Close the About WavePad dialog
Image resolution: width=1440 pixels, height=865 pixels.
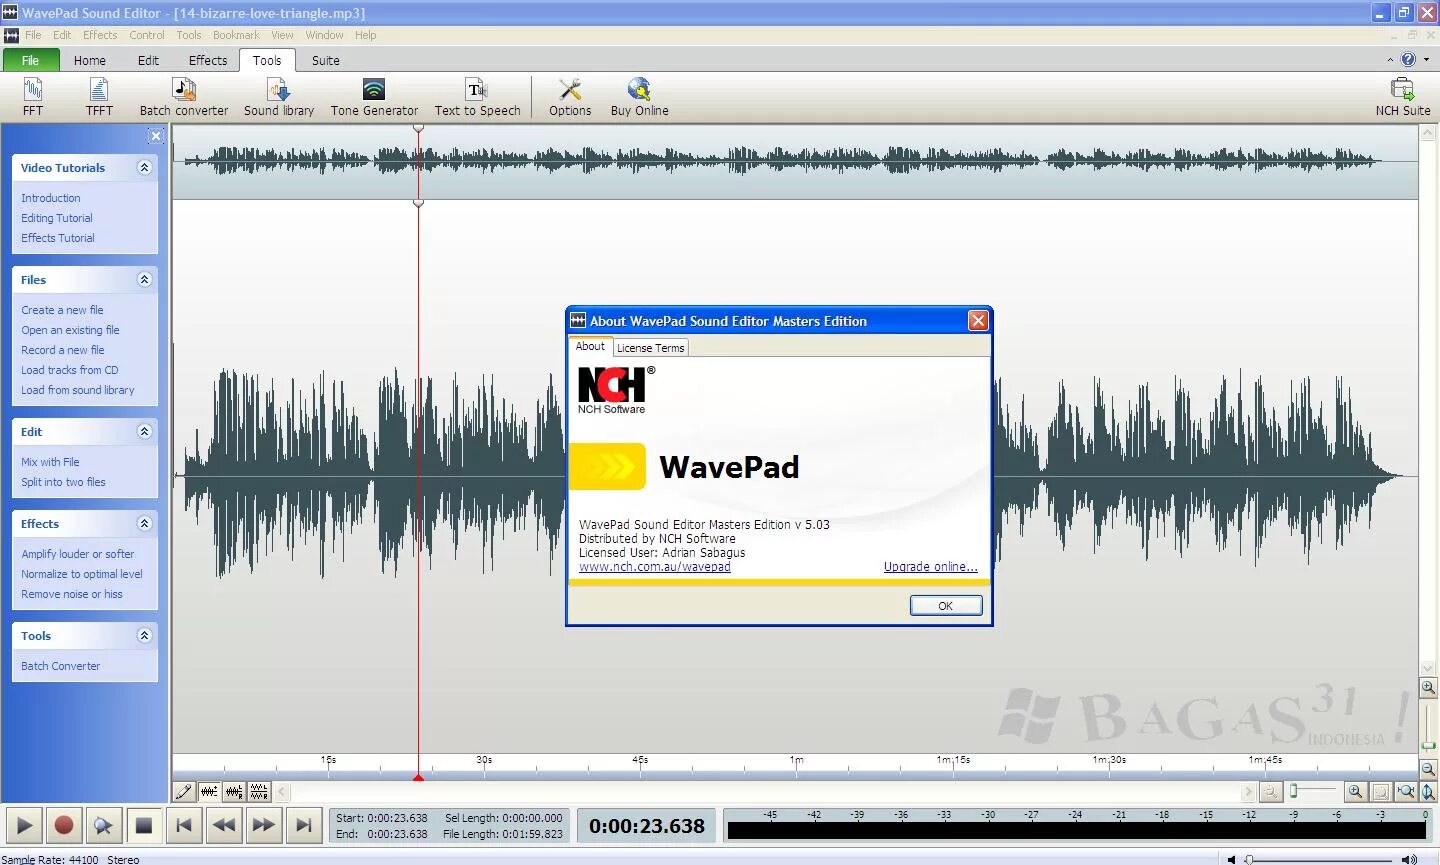(978, 321)
